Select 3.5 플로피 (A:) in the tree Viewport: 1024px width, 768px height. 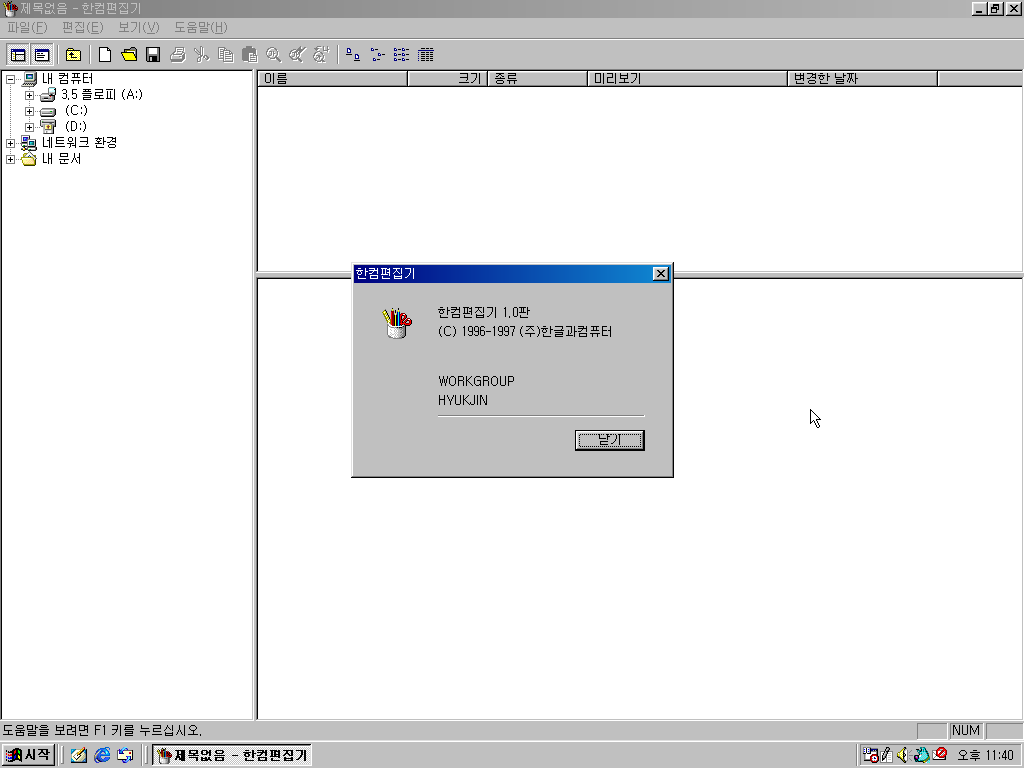102,95
